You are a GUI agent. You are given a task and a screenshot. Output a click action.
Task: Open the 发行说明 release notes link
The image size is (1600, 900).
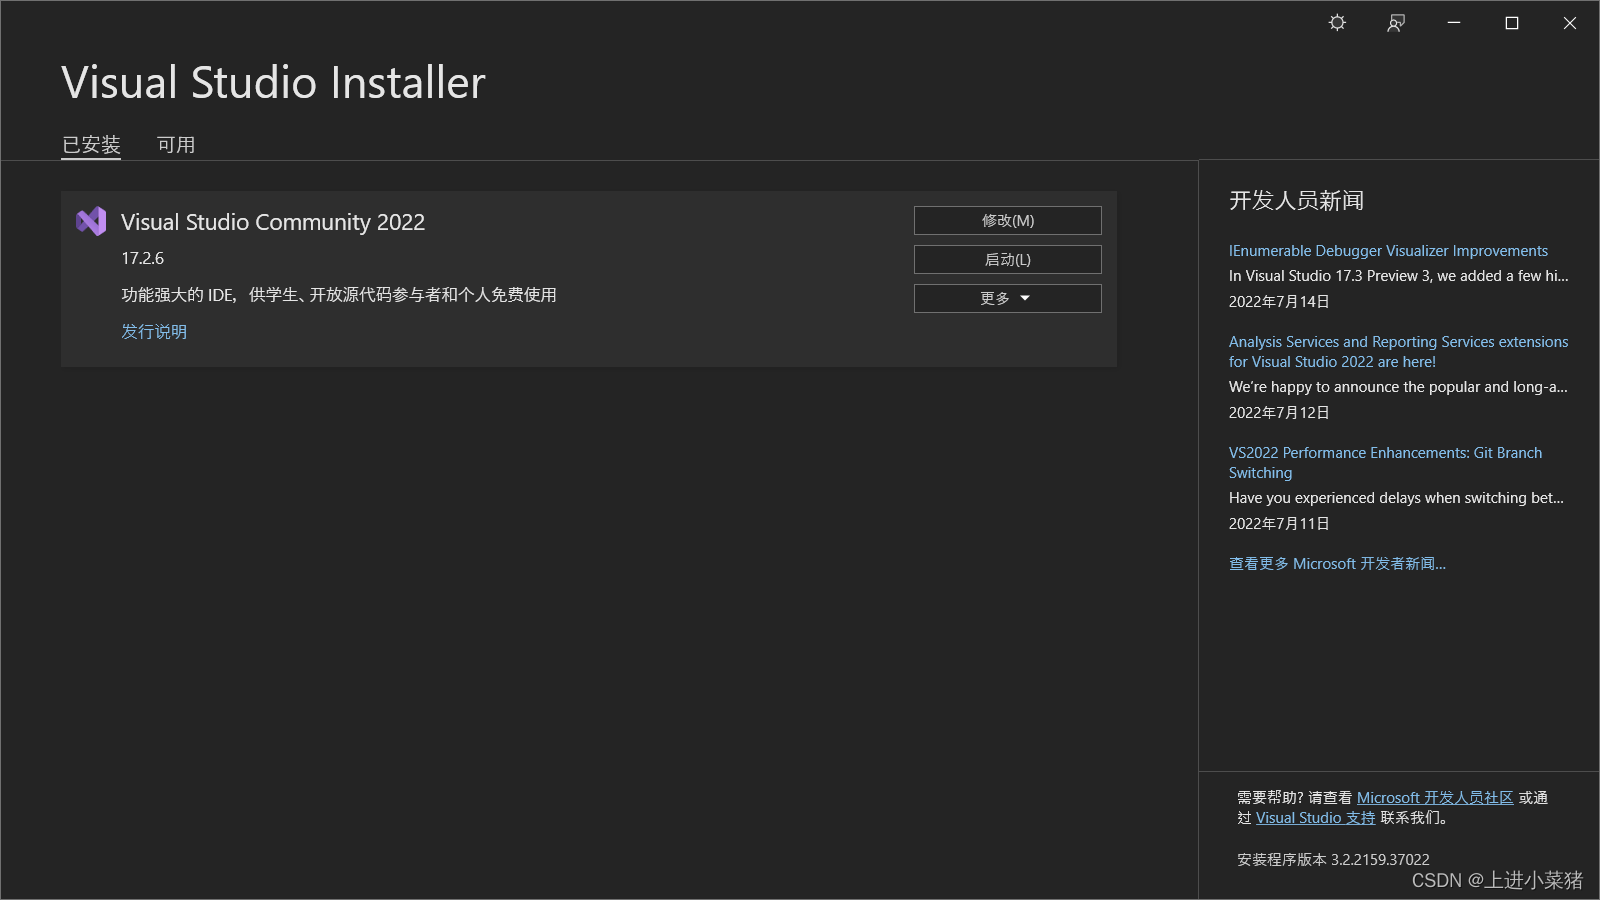(154, 331)
